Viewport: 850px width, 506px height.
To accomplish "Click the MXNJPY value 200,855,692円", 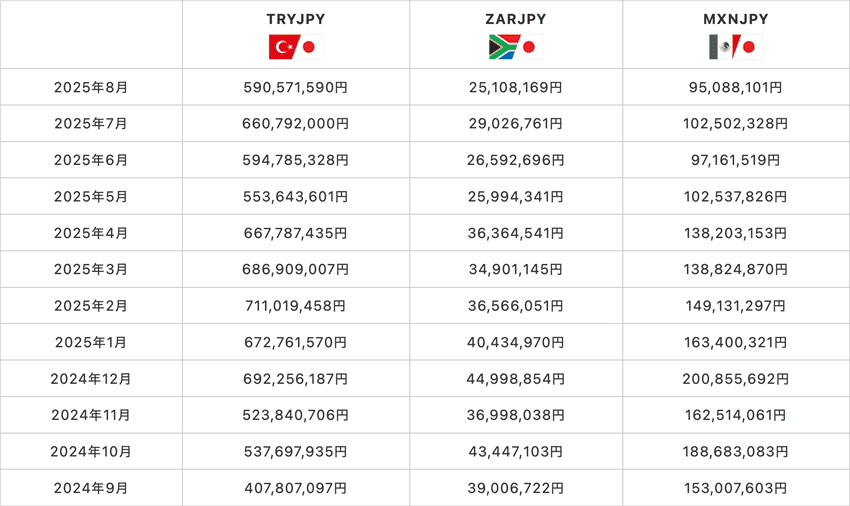I will (x=735, y=379).
